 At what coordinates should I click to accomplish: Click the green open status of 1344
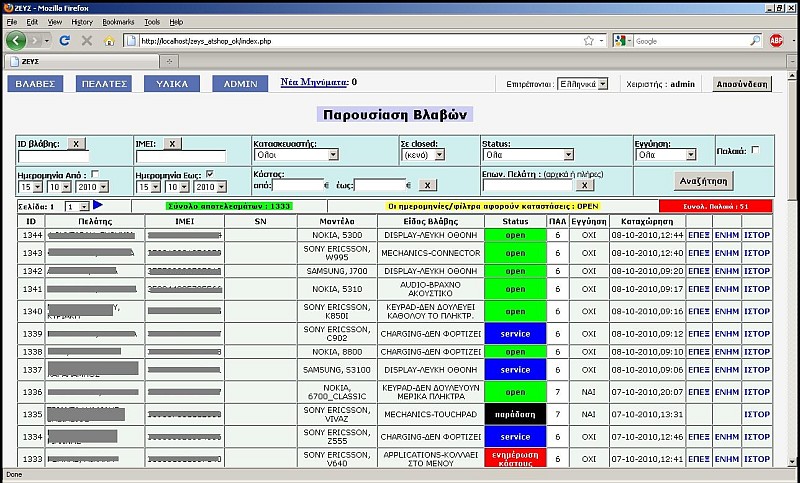pyautogui.click(x=515, y=235)
